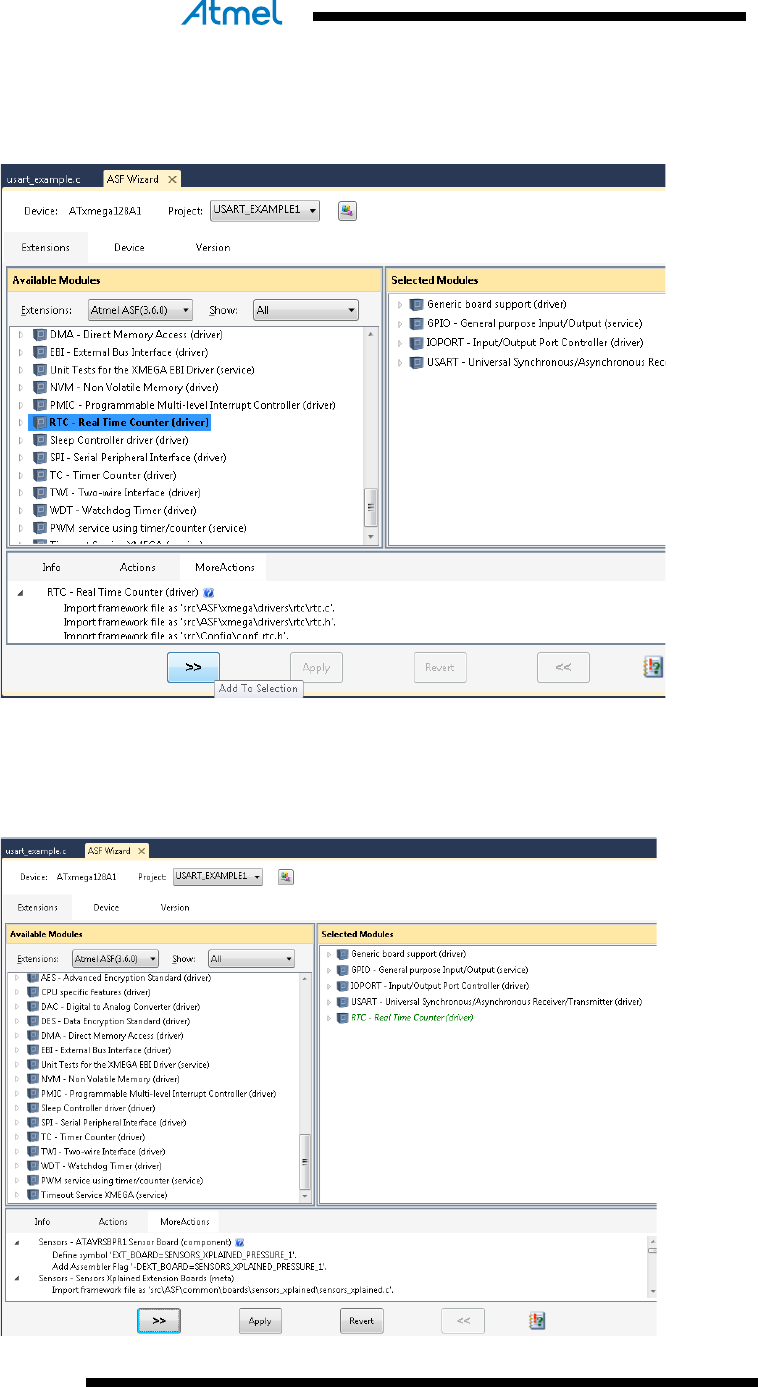Click the icon of the green RTC entry
The width and height of the screenshot is (758, 1387).
(343, 1017)
